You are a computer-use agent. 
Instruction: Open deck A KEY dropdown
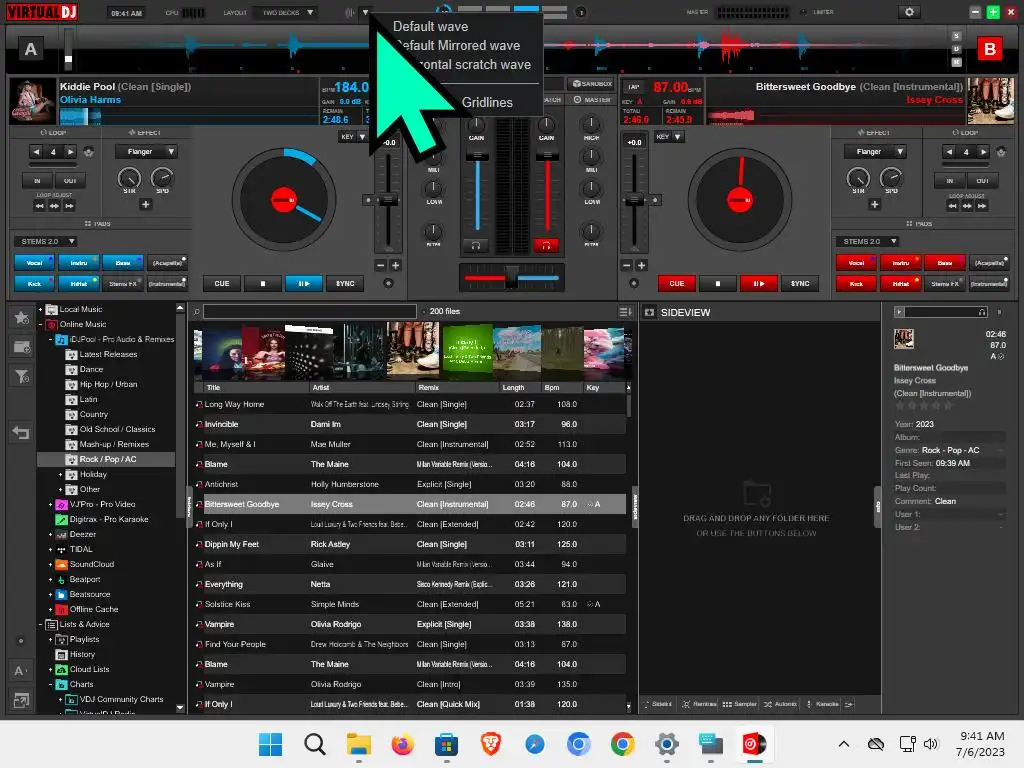click(x=353, y=136)
